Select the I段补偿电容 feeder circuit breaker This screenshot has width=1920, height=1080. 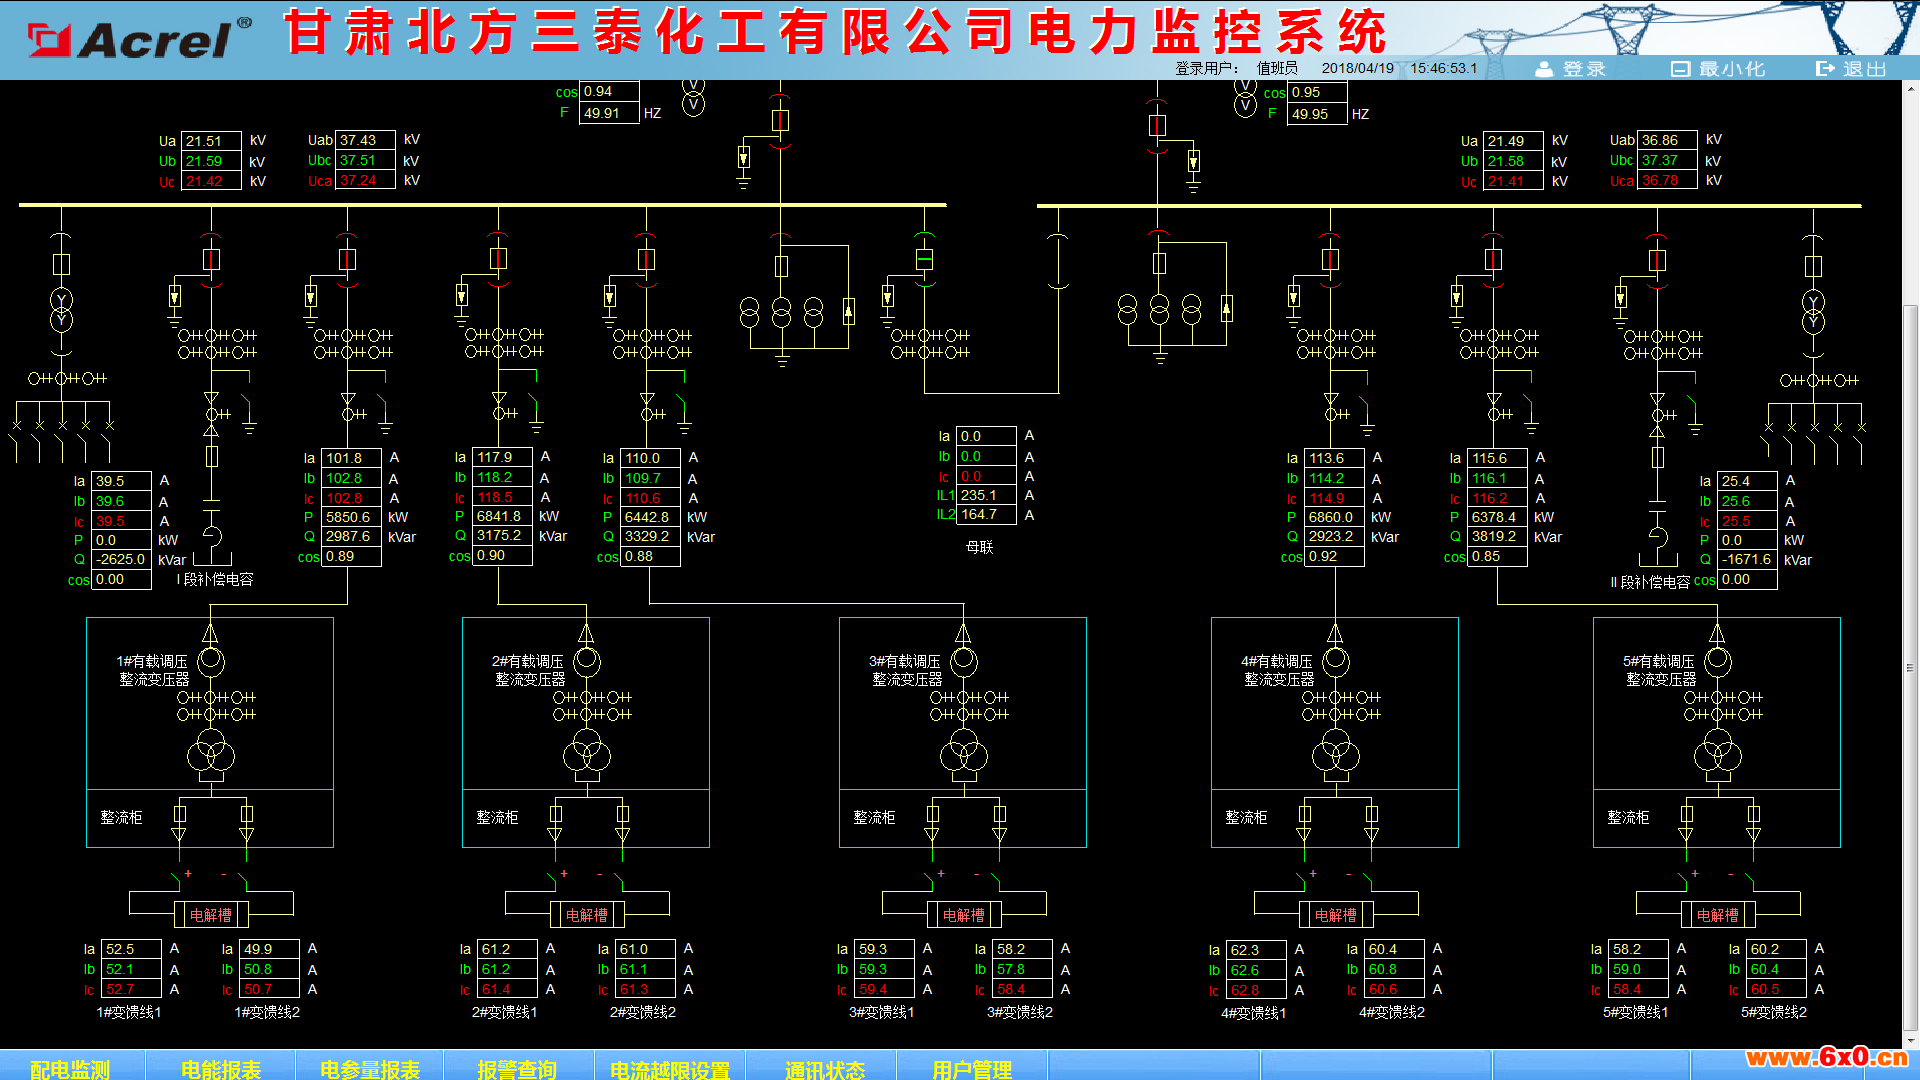(211, 260)
